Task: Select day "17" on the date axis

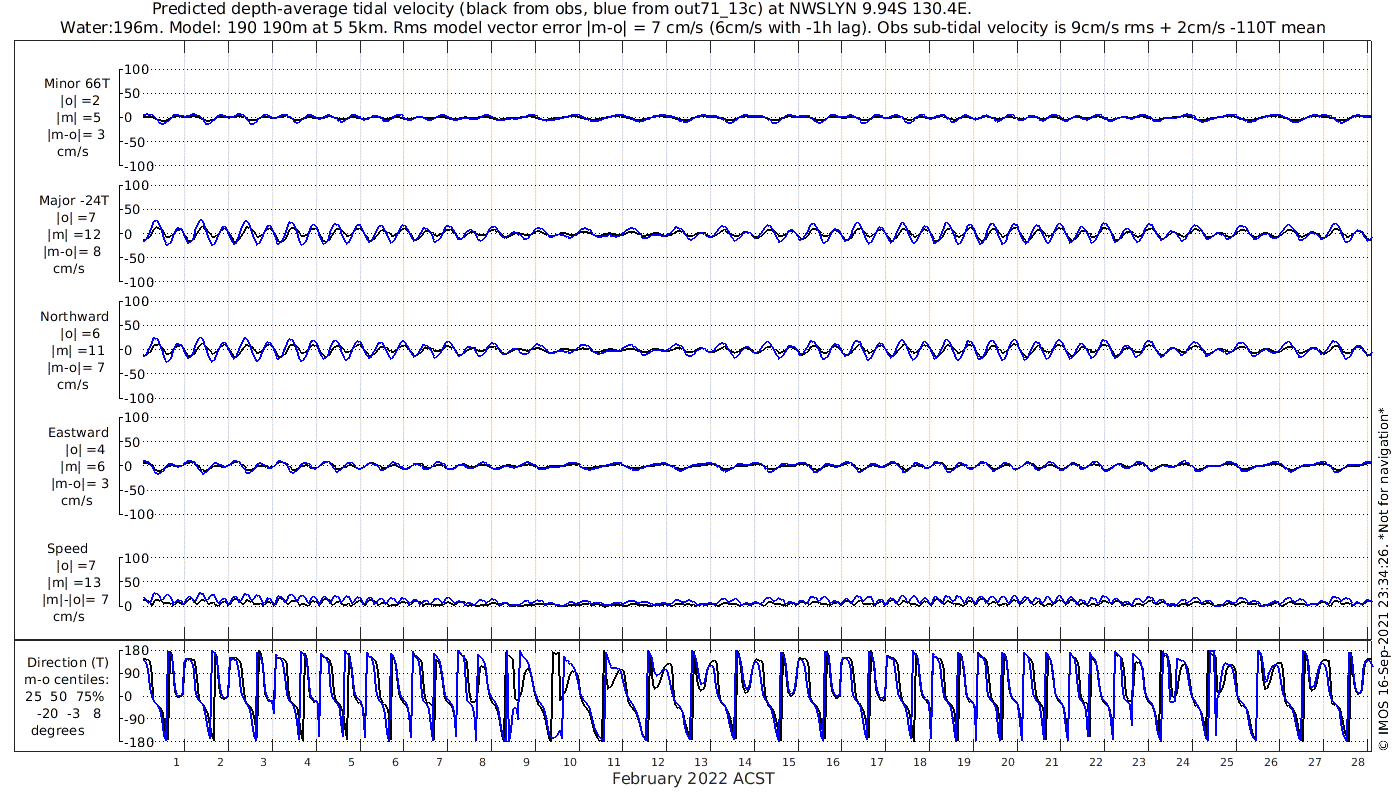Action: pos(877,762)
